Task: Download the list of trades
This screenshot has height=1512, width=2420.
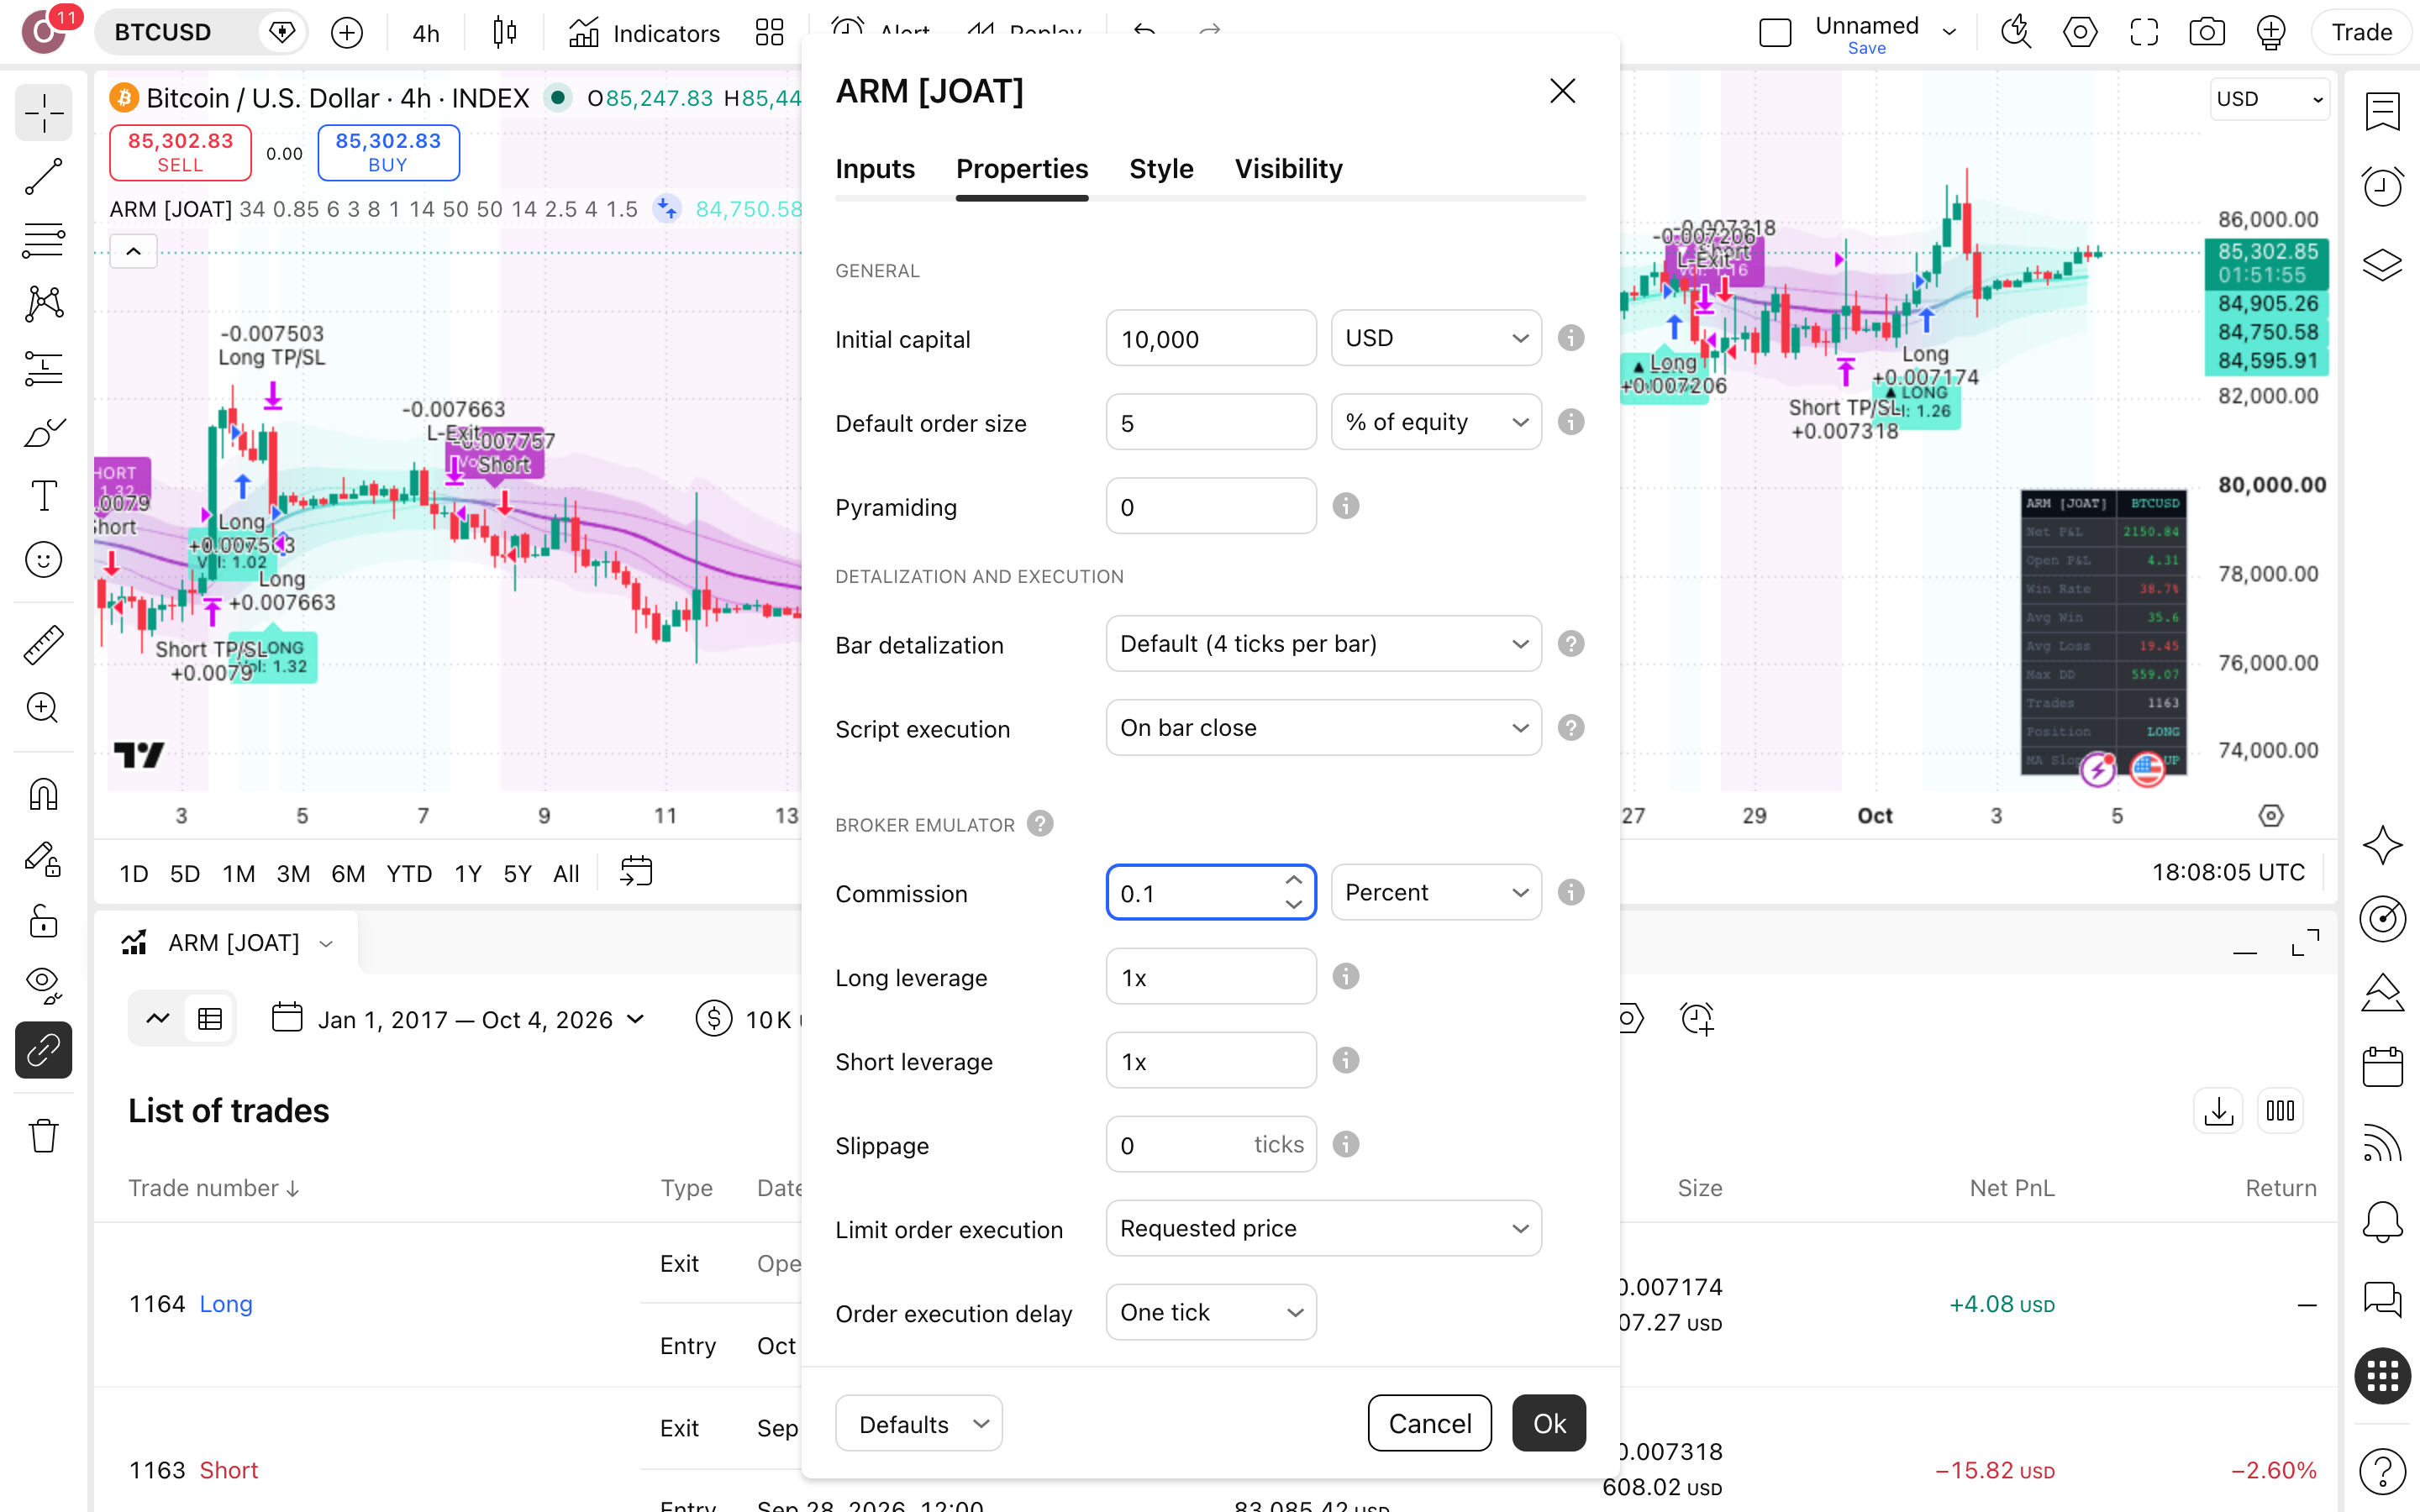Action: [2218, 1111]
